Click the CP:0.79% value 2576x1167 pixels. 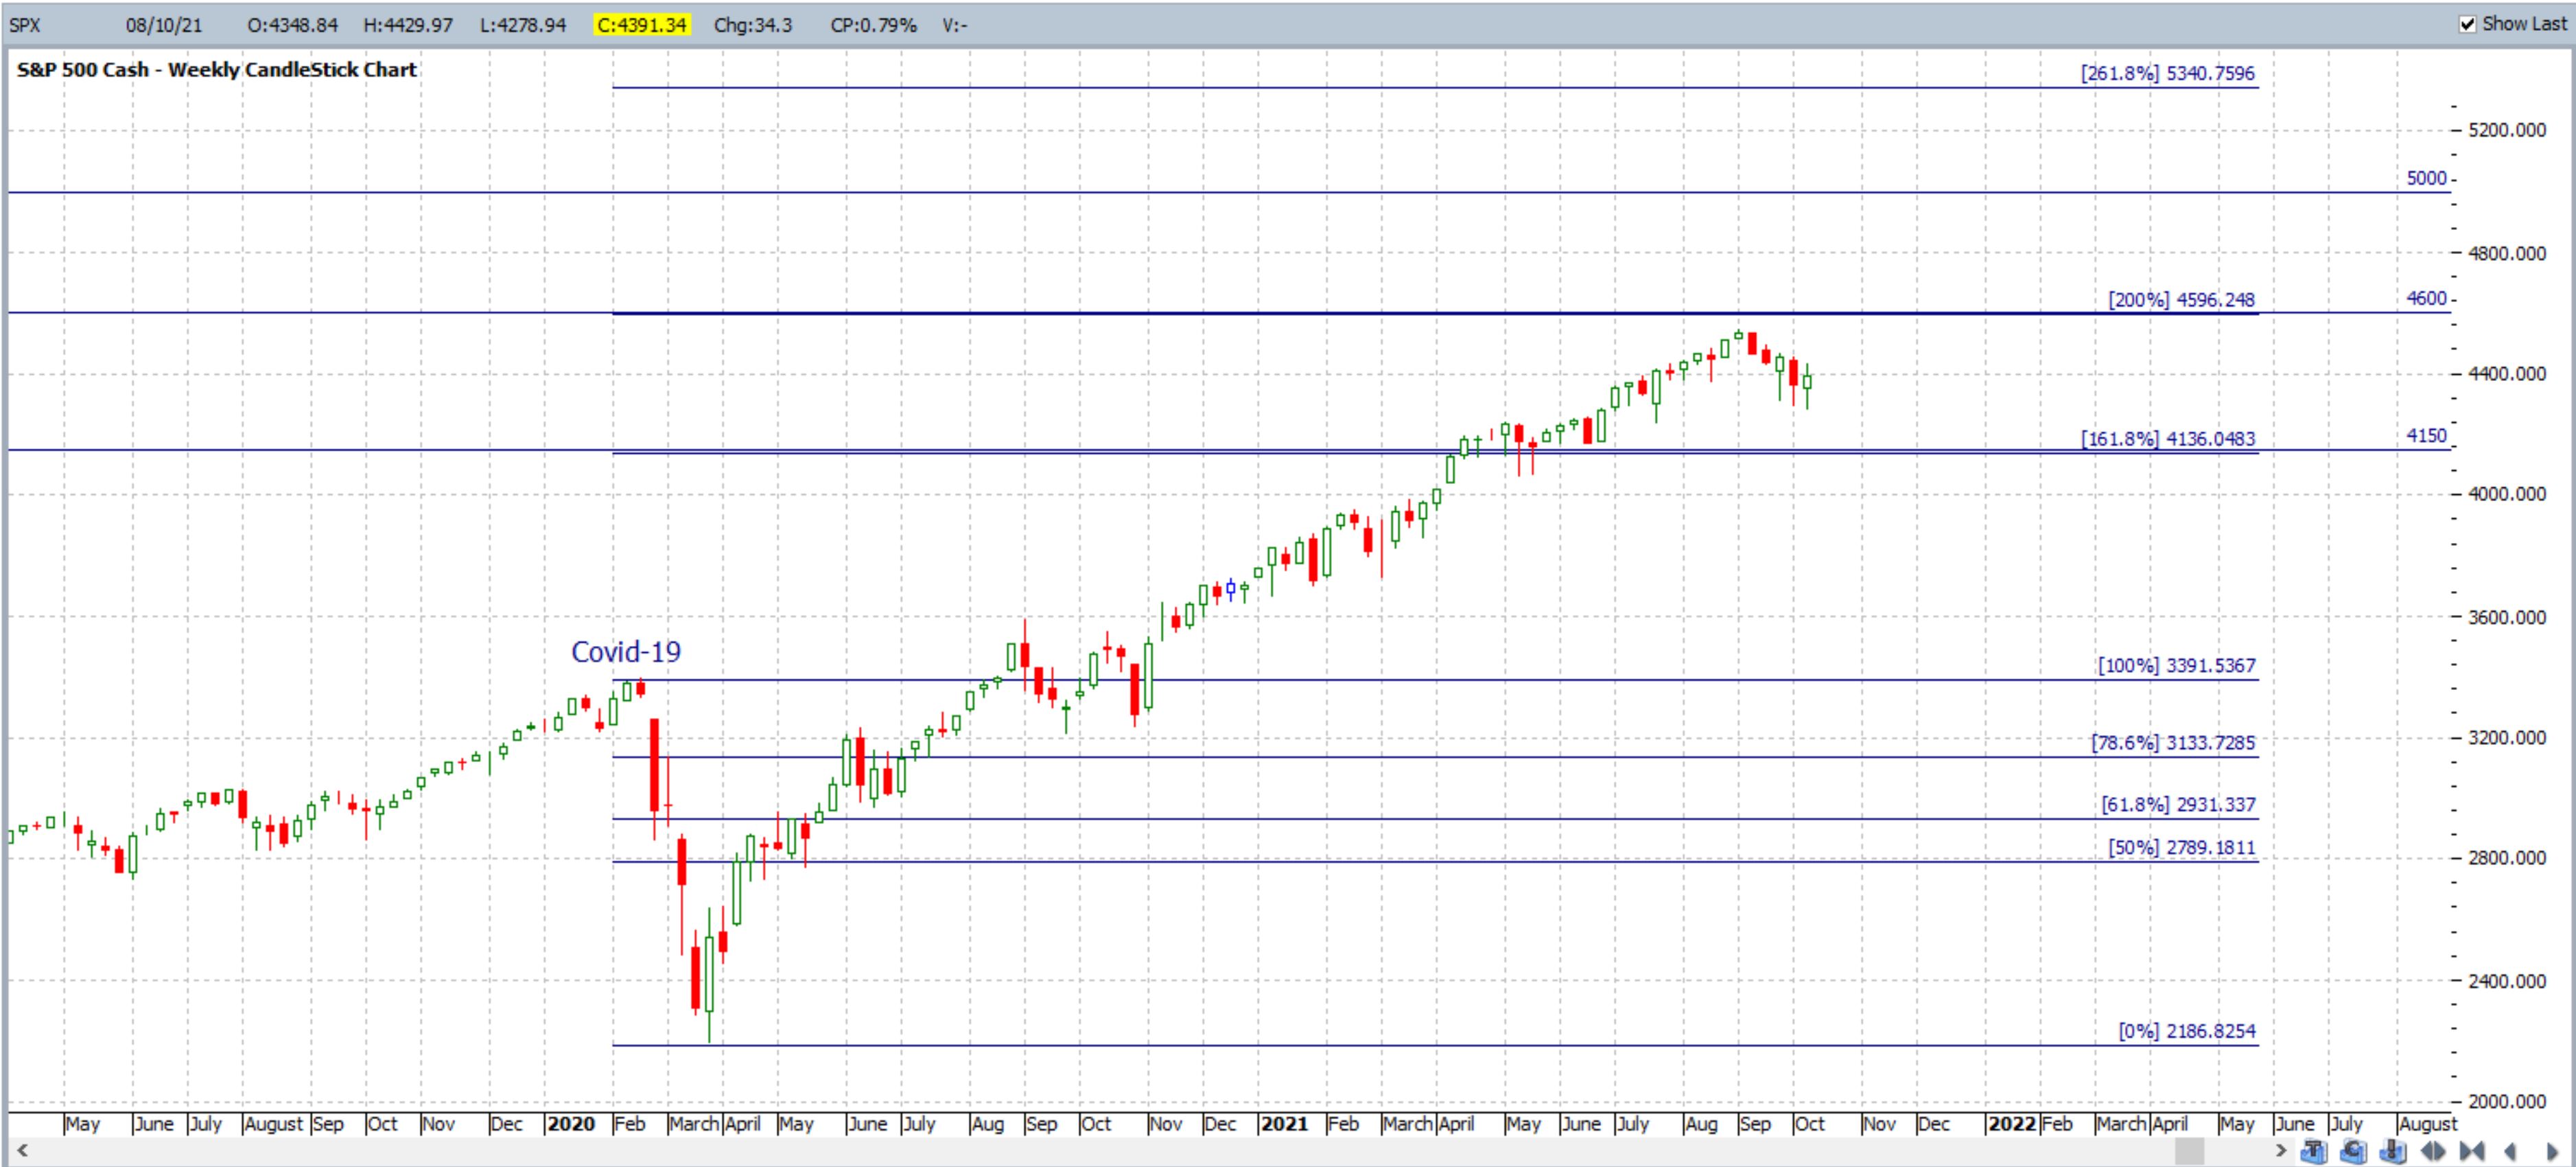[x=873, y=25]
